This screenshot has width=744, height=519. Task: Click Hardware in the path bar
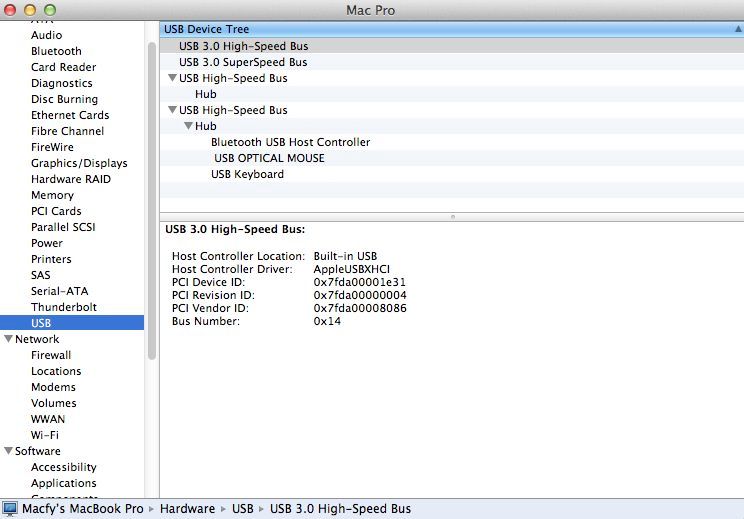point(187,509)
